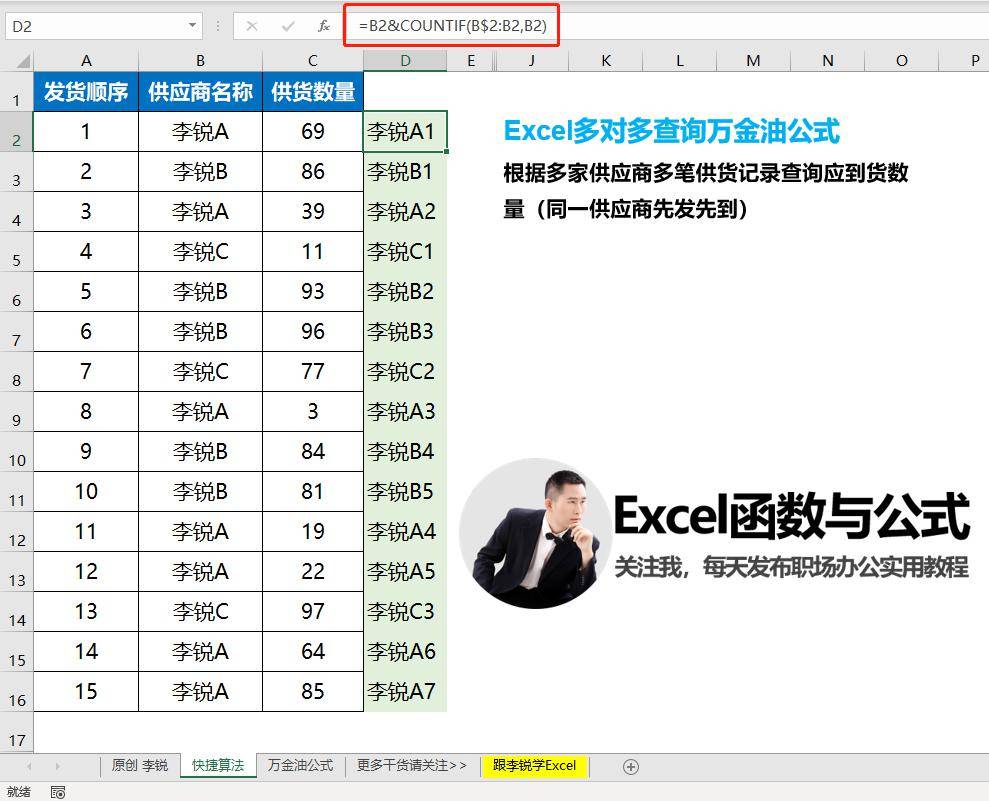Click quantity cell 86
Image resolution: width=989 pixels, height=801 pixels.
coord(313,172)
